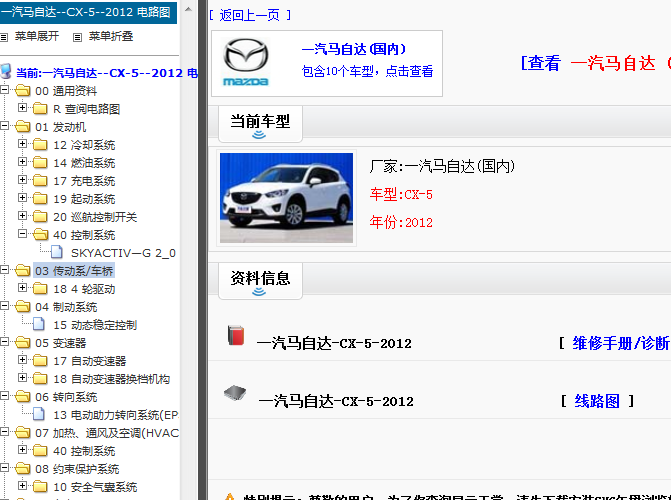Open the 一汽马自达(国内) brand link

pos(353,49)
